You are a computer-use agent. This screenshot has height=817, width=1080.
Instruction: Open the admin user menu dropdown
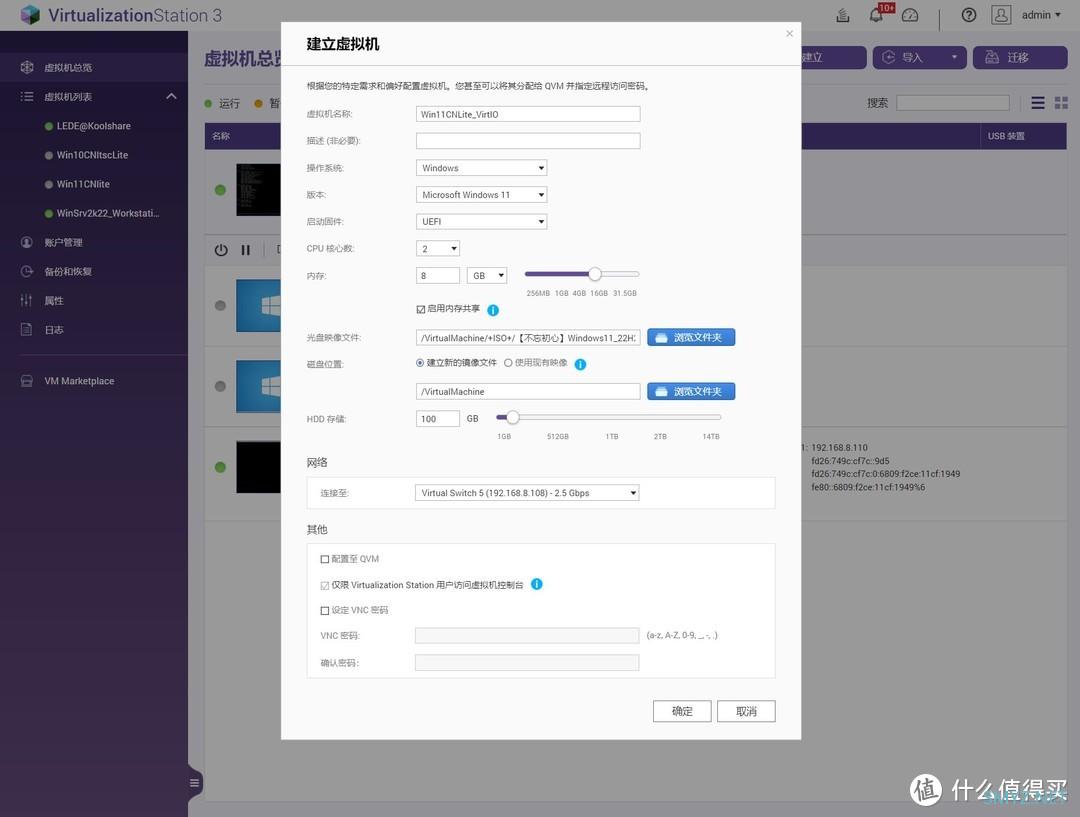tap(1041, 15)
